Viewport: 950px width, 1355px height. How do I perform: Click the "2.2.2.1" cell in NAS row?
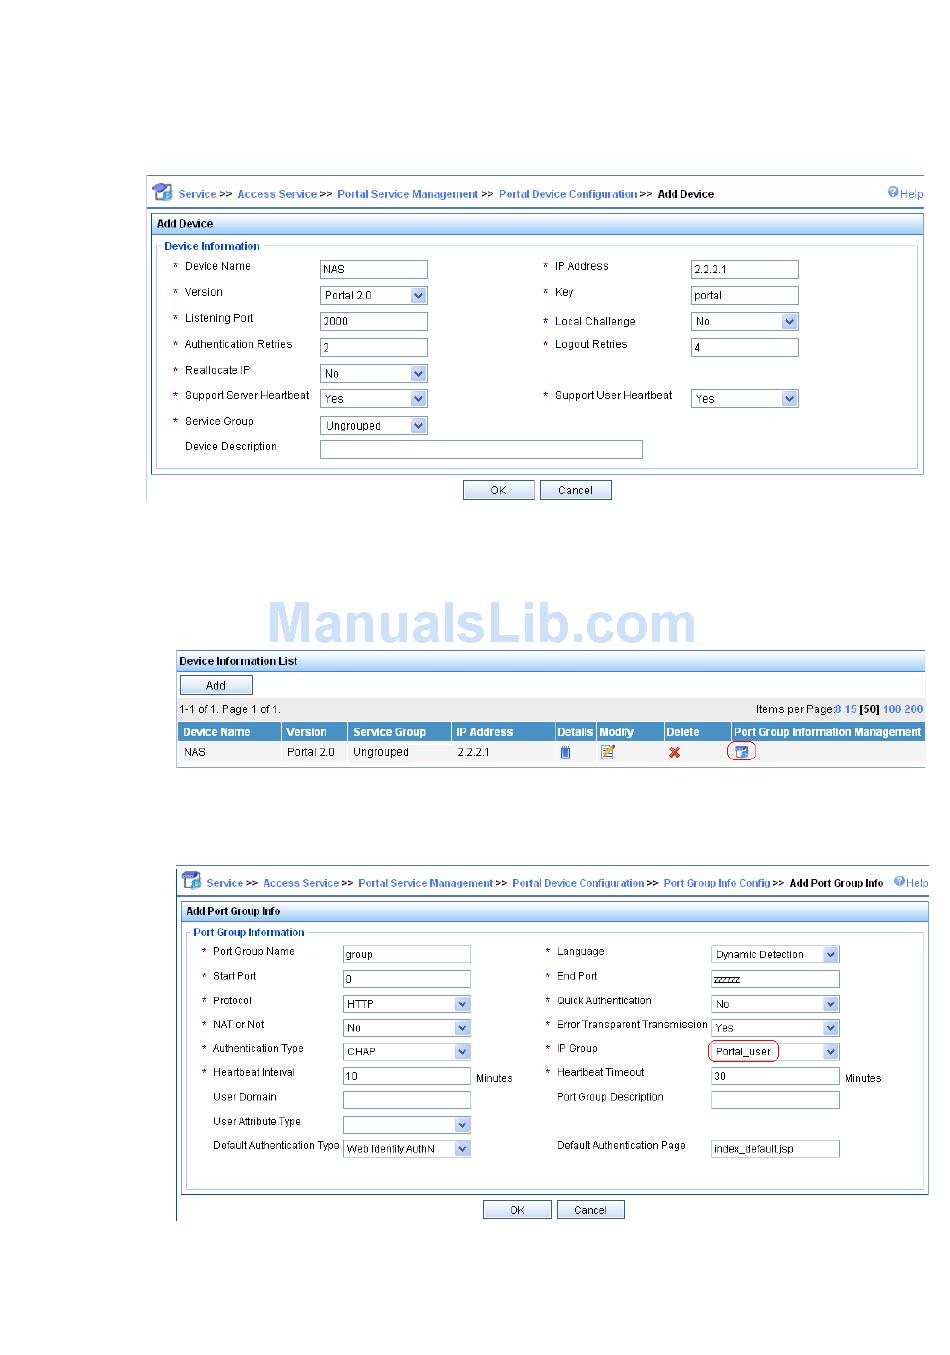(474, 752)
